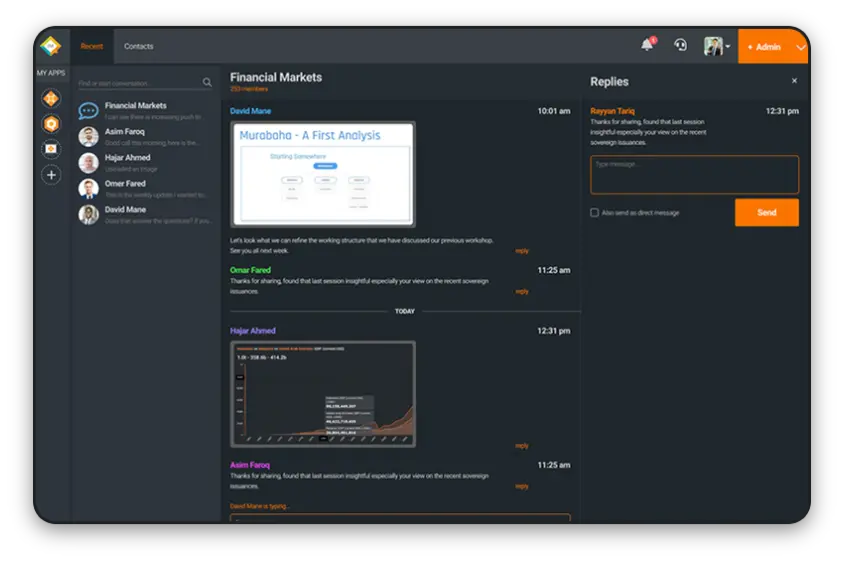The width and height of the screenshot is (844, 562).
Task: Open the first orange app in My Apps
Action: [x=51, y=98]
